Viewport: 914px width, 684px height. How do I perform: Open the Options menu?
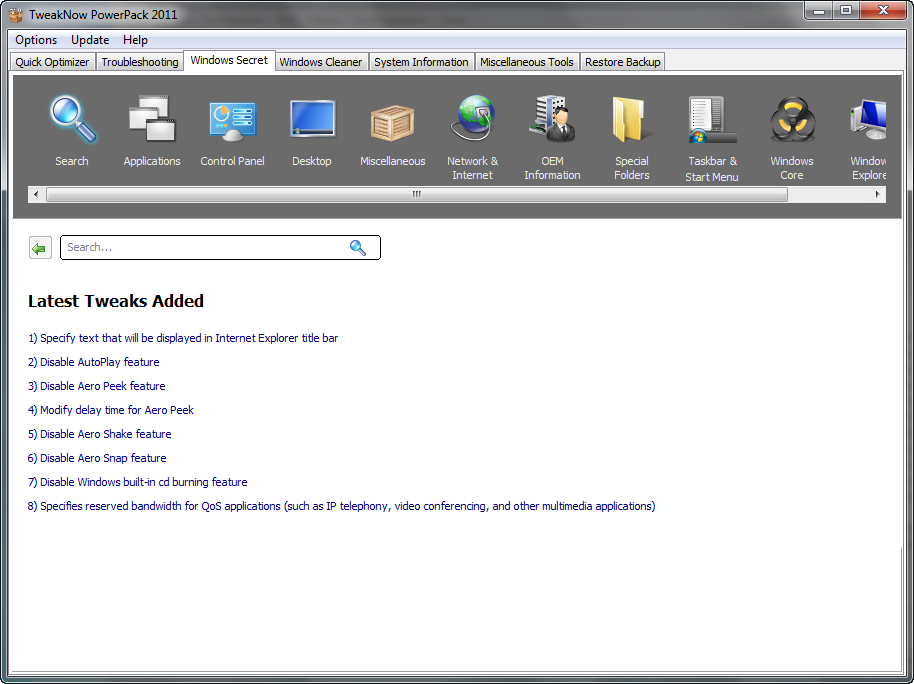pos(36,40)
